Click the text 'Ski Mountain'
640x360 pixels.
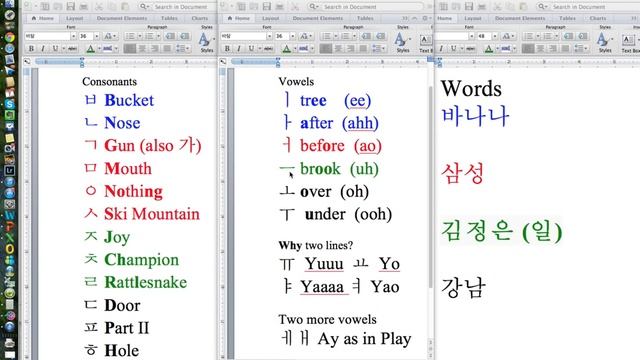click(152, 214)
